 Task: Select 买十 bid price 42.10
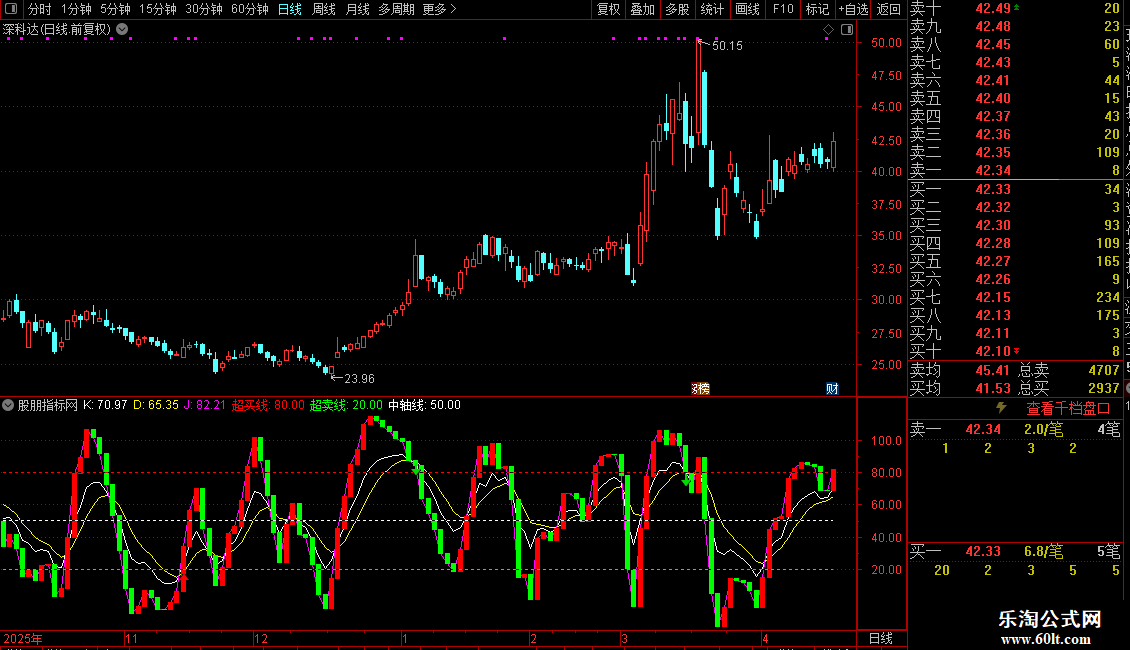[x=993, y=351]
